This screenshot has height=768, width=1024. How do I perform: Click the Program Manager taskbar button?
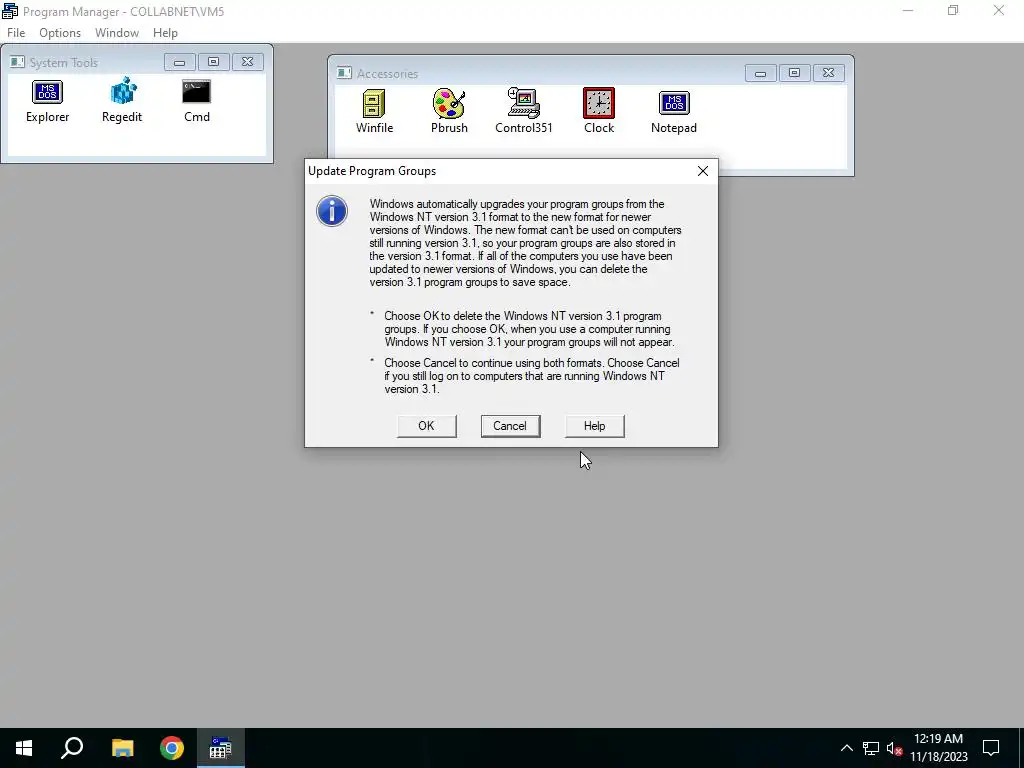point(220,748)
